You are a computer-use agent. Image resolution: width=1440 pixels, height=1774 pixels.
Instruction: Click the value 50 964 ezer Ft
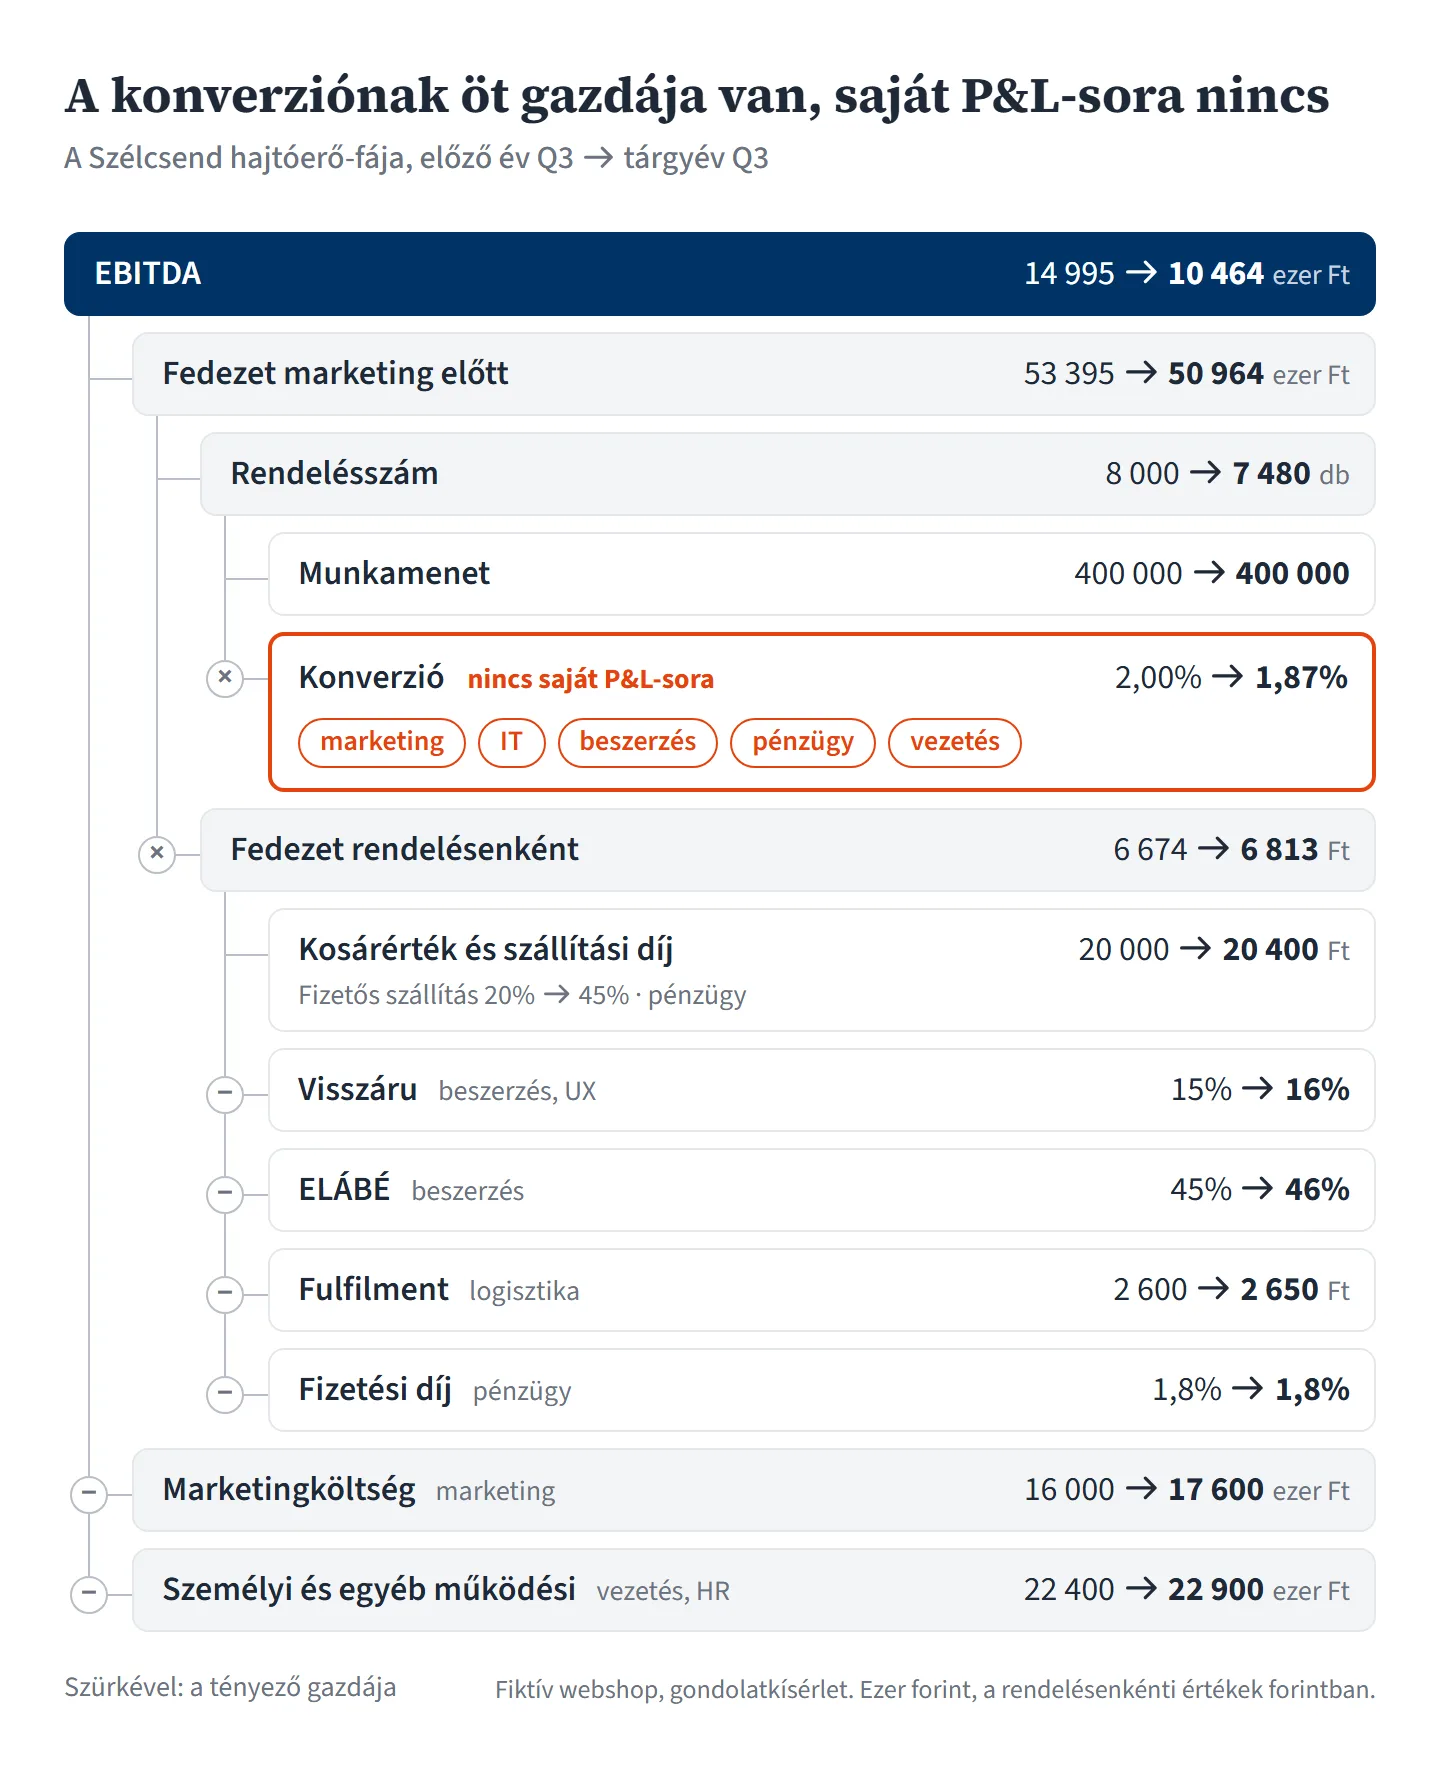coord(1259,374)
